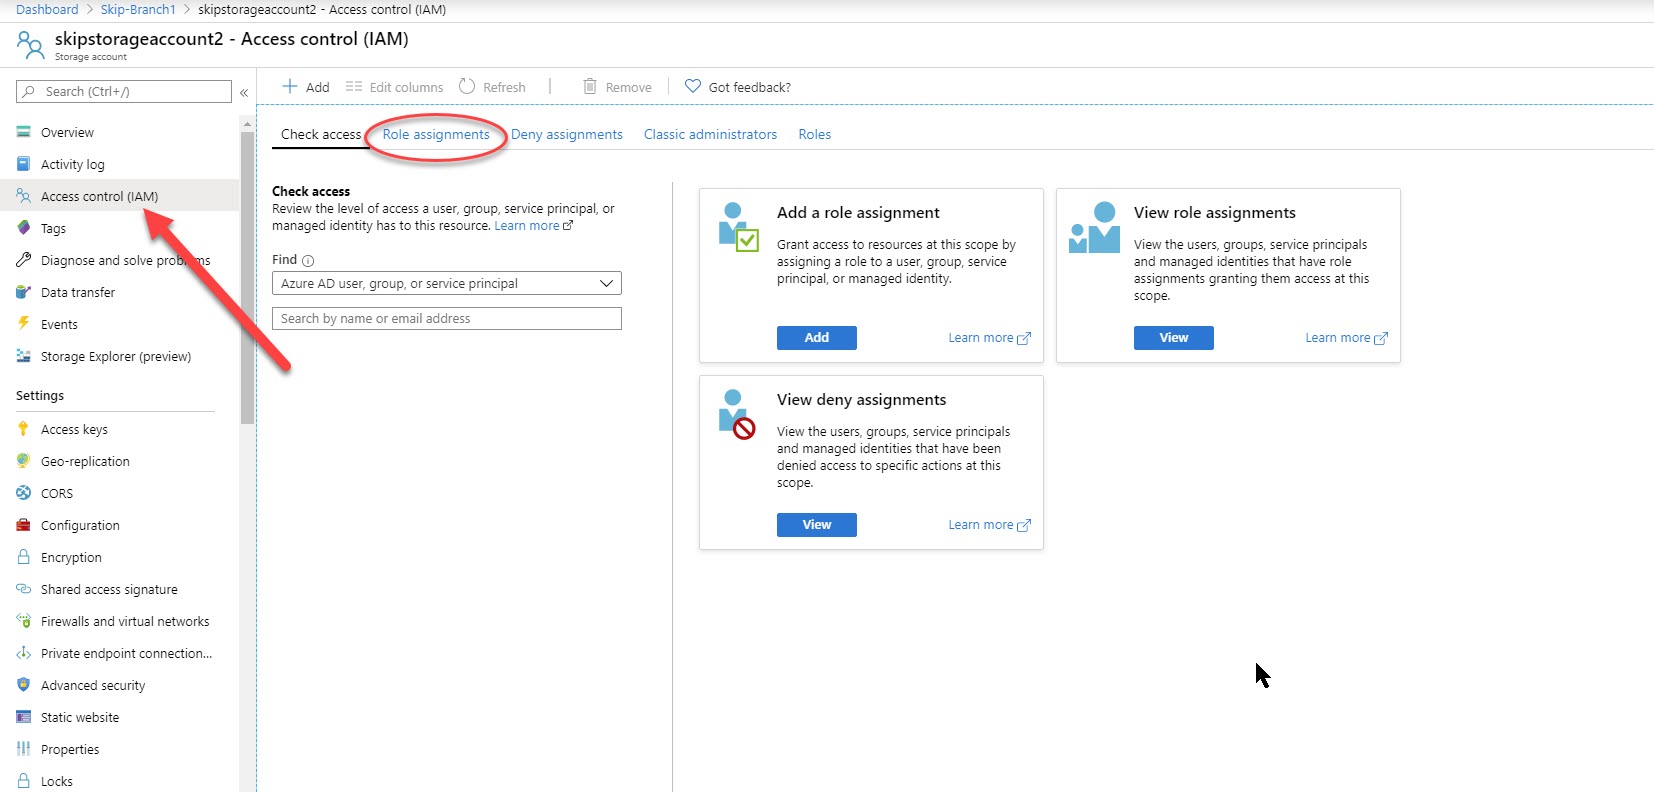The width and height of the screenshot is (1654, 792).
Task: Click the Advanced security shield icon
Action: tap(23, 685)
